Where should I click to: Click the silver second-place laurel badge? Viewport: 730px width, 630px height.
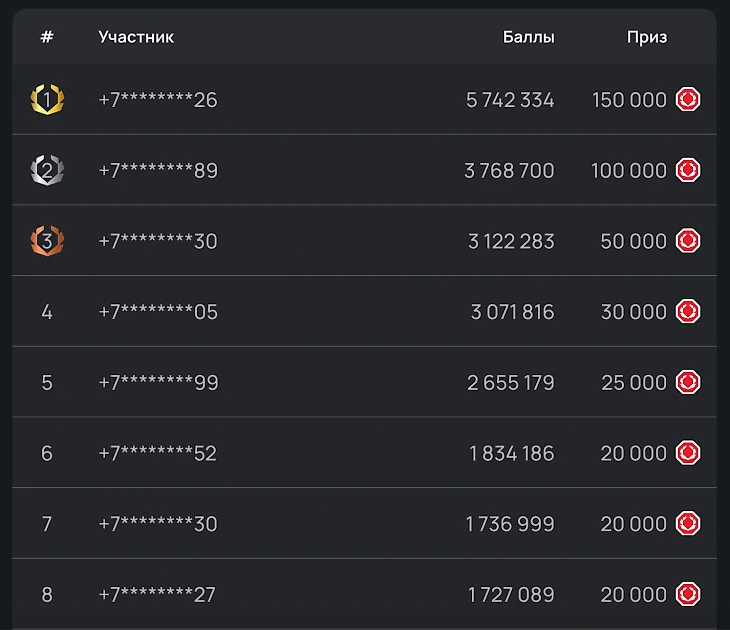(x=47, y=170)
